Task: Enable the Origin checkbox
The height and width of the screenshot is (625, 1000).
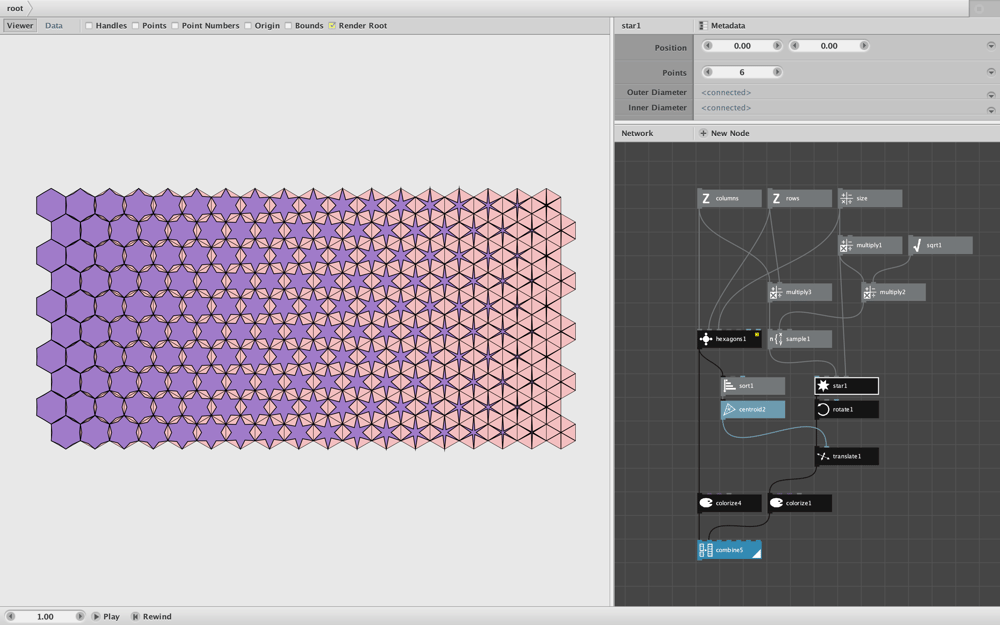Action: [x=247, y=26]
